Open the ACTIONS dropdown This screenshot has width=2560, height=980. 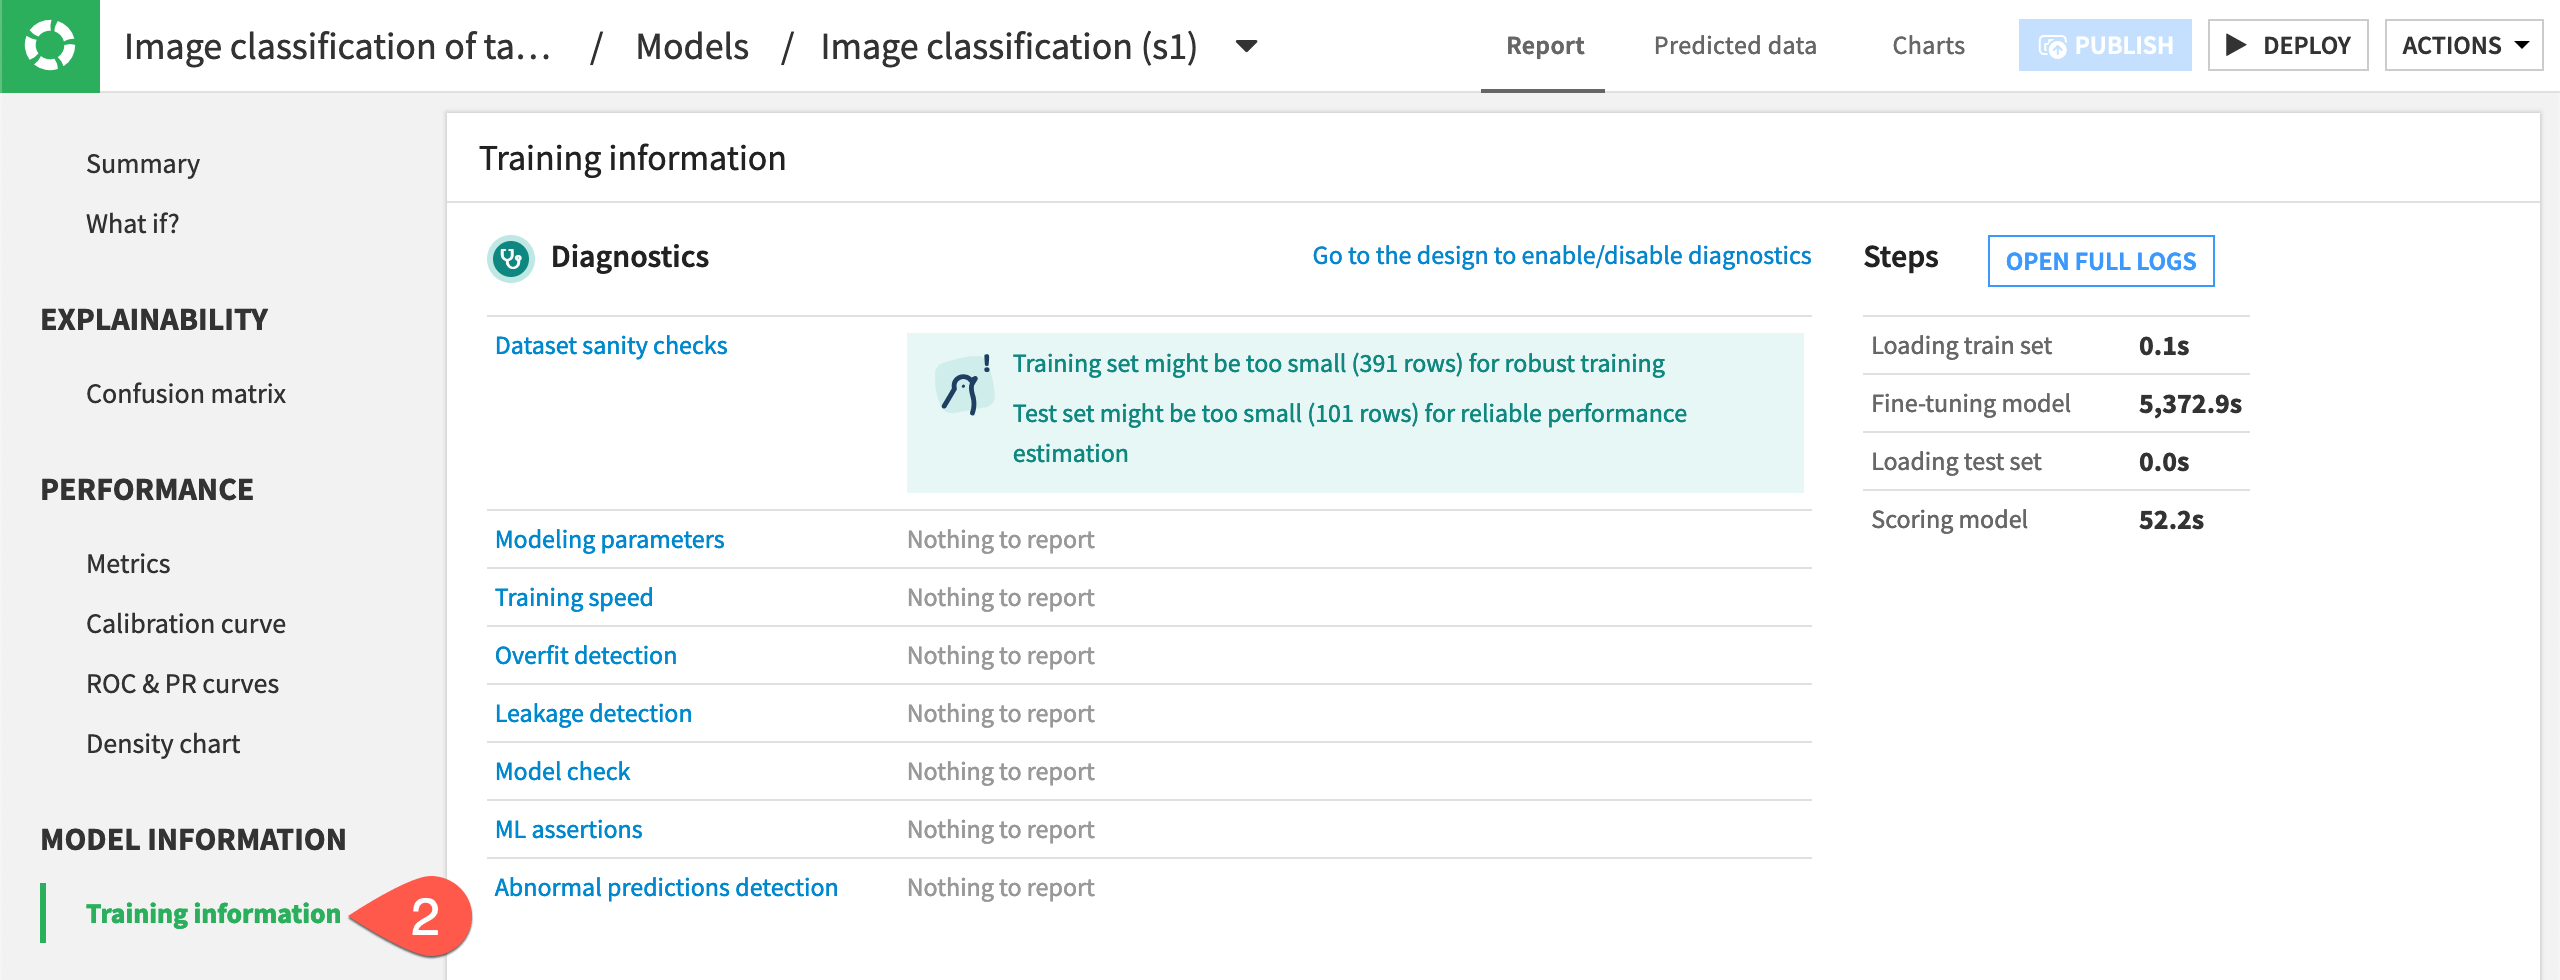click(2465, 44)
